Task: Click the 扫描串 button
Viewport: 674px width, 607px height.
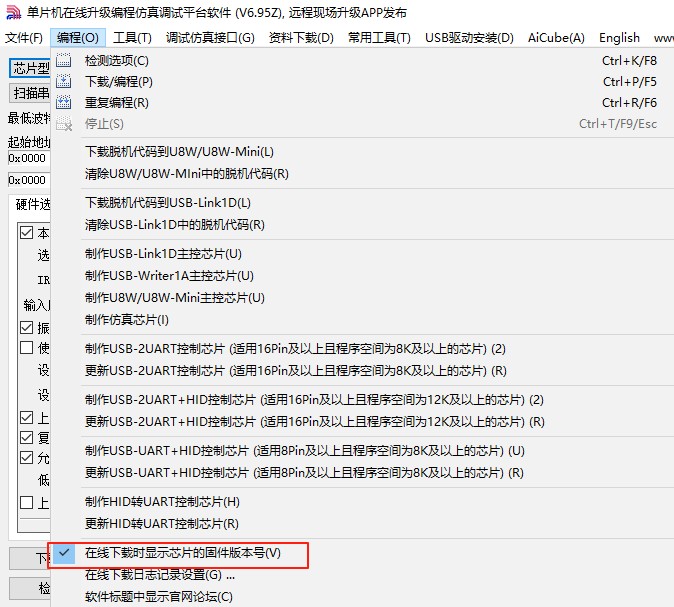Action: coord(30,93)
